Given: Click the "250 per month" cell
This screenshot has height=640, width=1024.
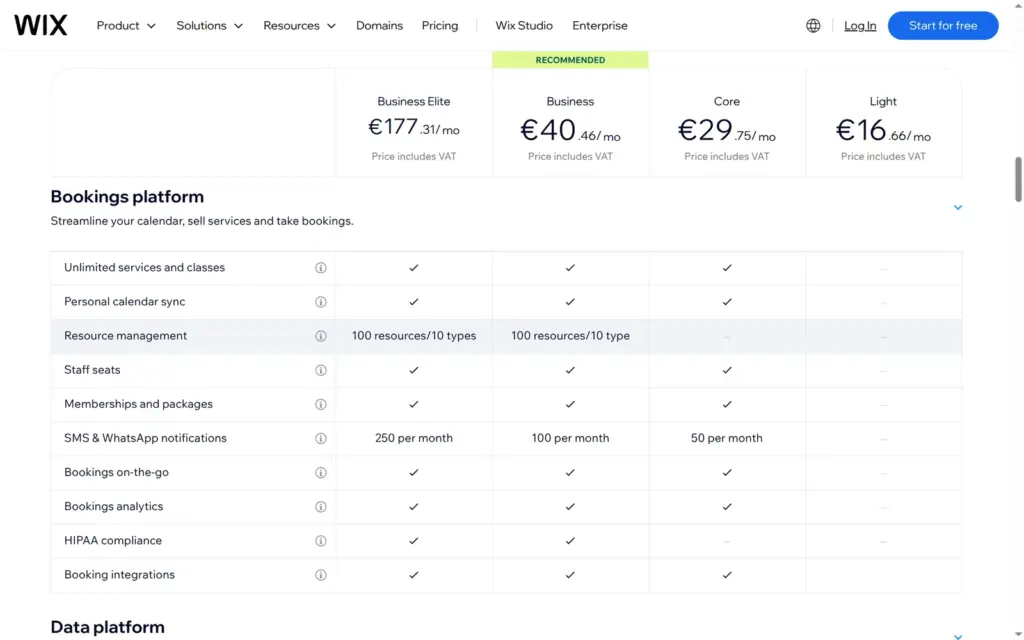Looking at the screenshot, I should 414,438.
